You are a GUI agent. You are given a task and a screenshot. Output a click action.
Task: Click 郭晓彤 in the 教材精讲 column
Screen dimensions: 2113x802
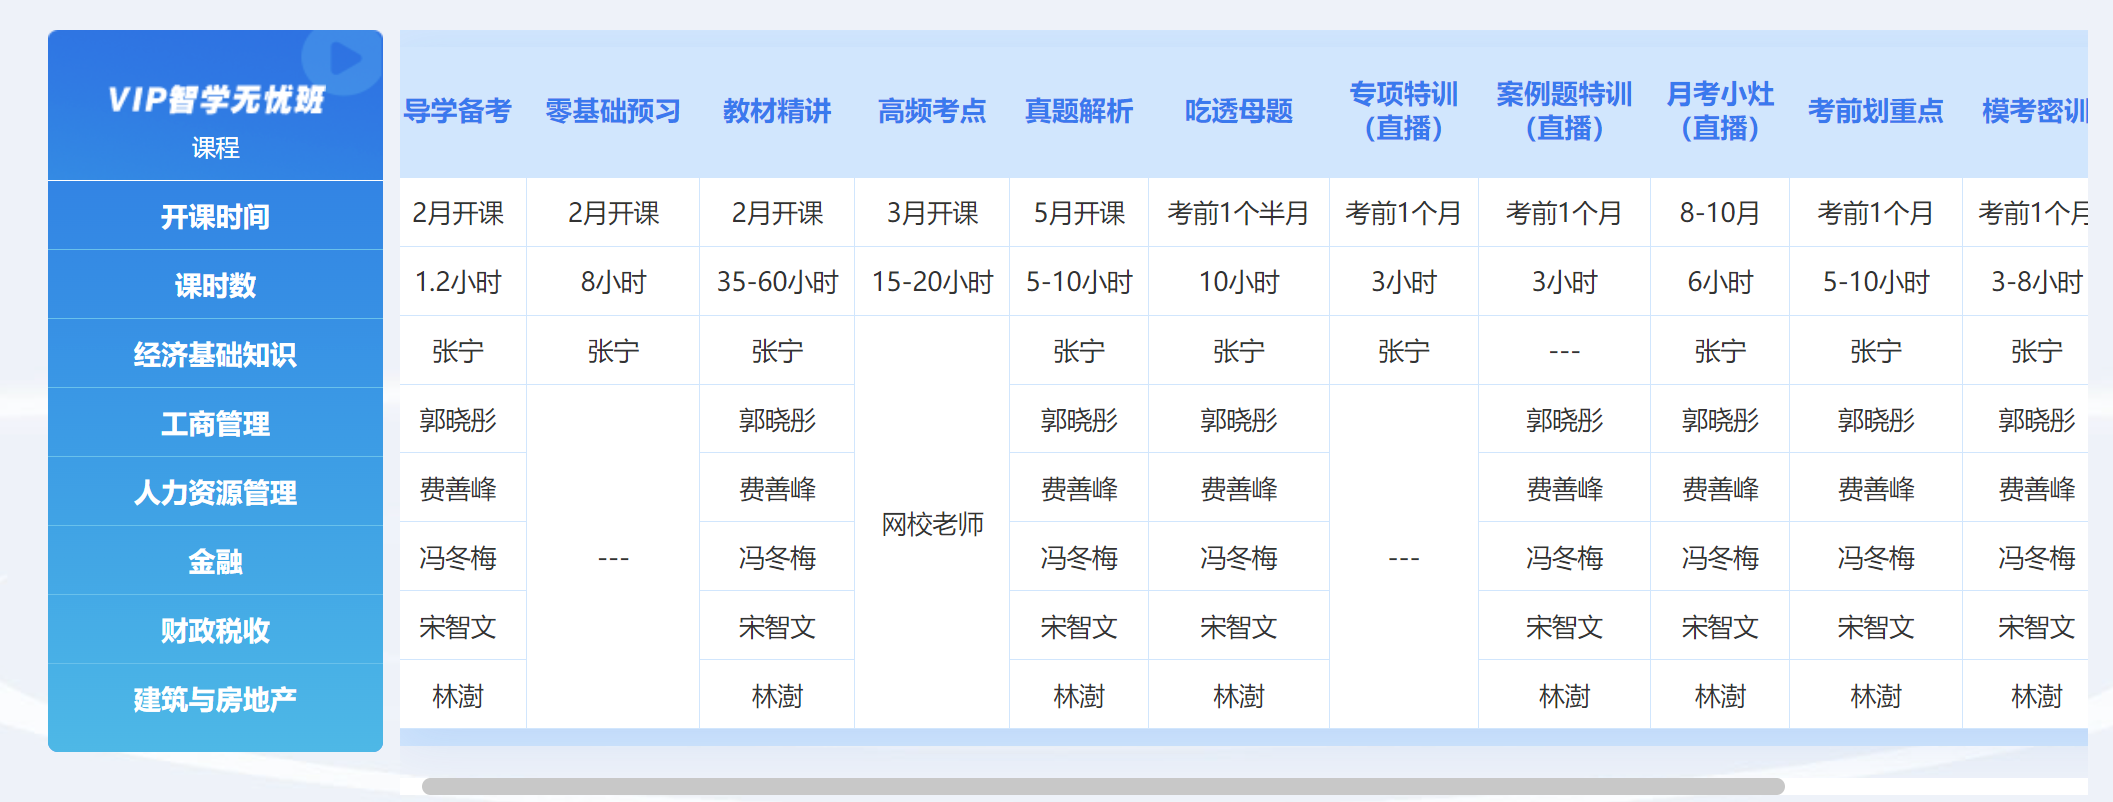777,420
